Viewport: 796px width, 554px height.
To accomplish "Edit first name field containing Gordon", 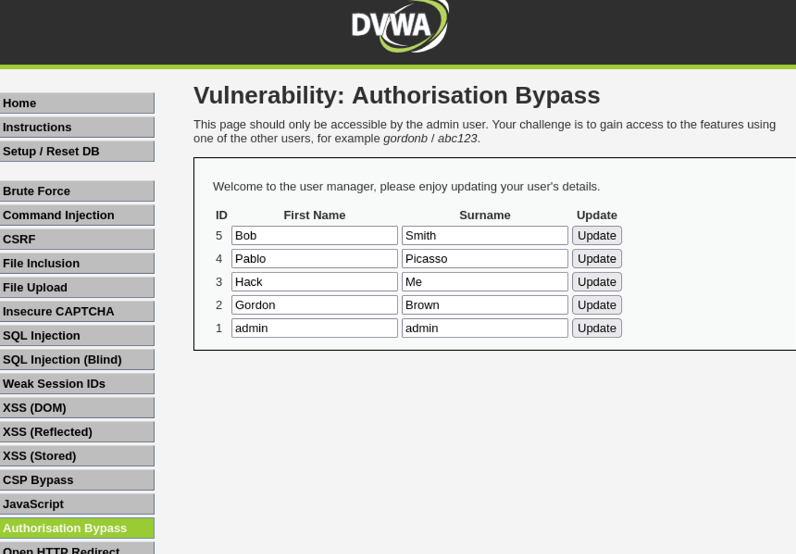I will (x=315, y=305).
